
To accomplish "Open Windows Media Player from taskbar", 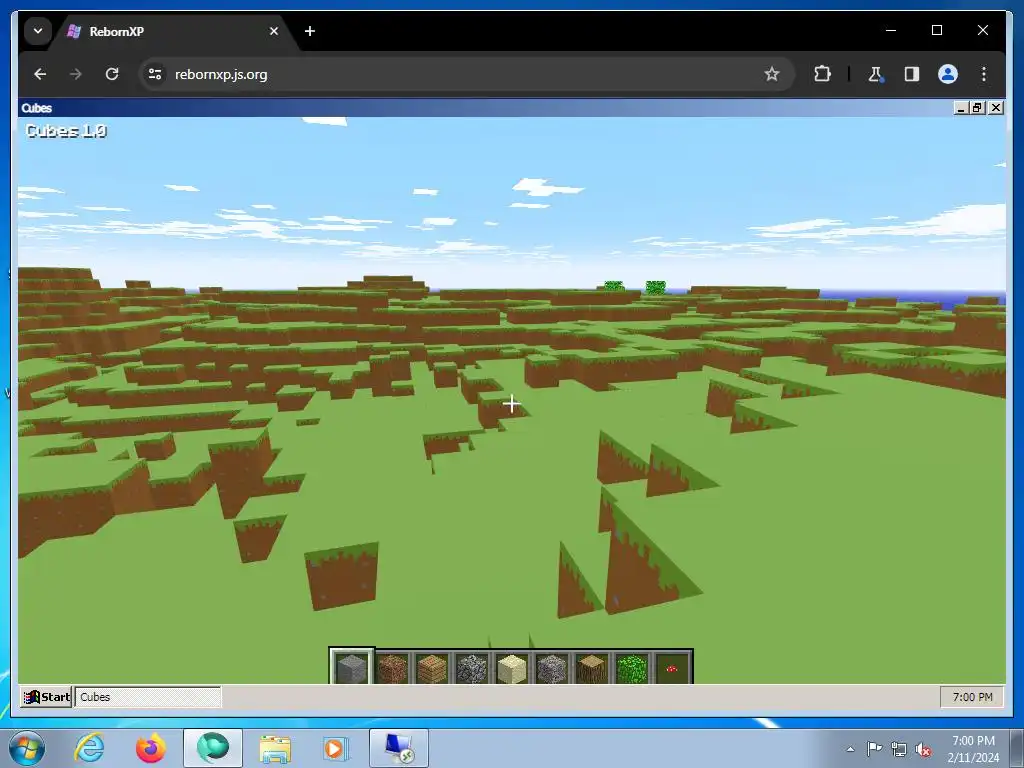I will pos(336,748).
